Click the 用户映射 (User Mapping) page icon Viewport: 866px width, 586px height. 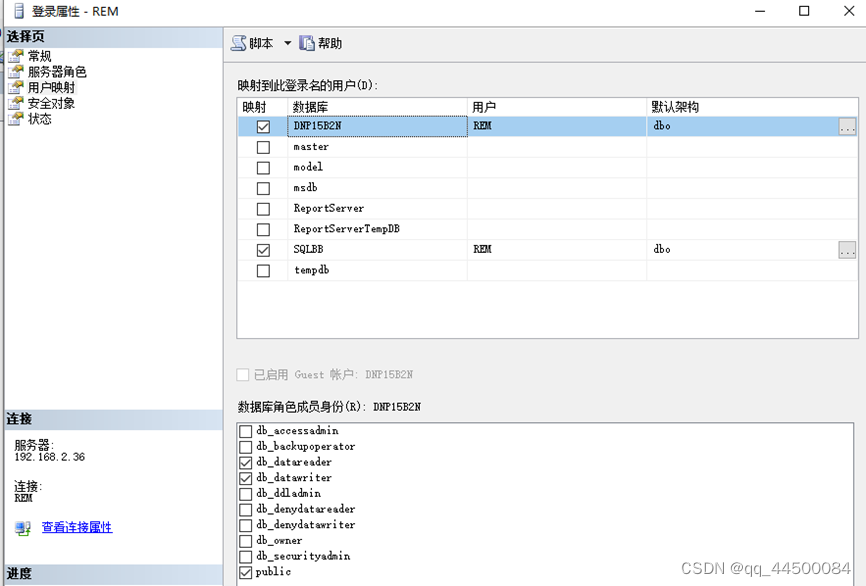[28, 86]
